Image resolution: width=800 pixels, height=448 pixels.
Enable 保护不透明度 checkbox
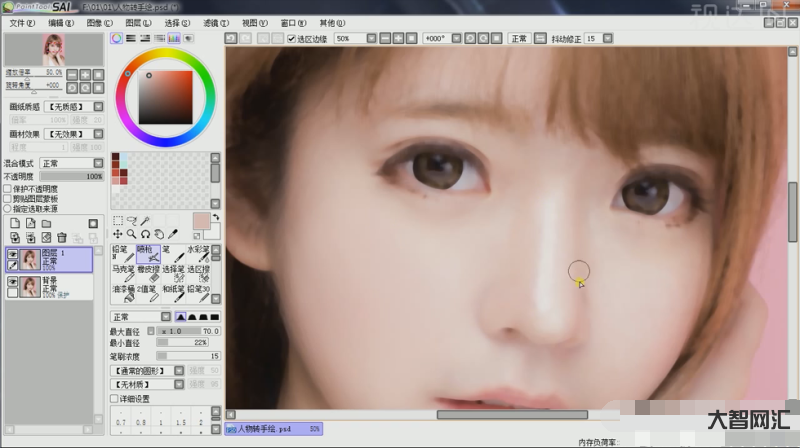(8, 188)
